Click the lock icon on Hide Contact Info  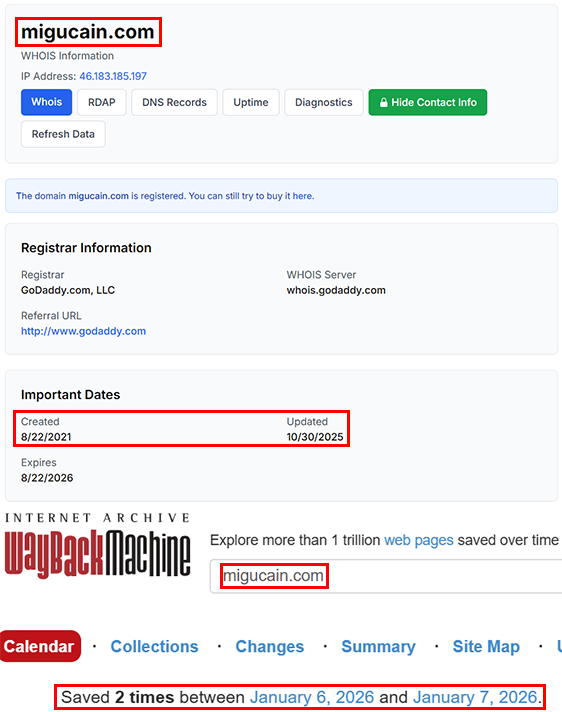tap(384, 102)
